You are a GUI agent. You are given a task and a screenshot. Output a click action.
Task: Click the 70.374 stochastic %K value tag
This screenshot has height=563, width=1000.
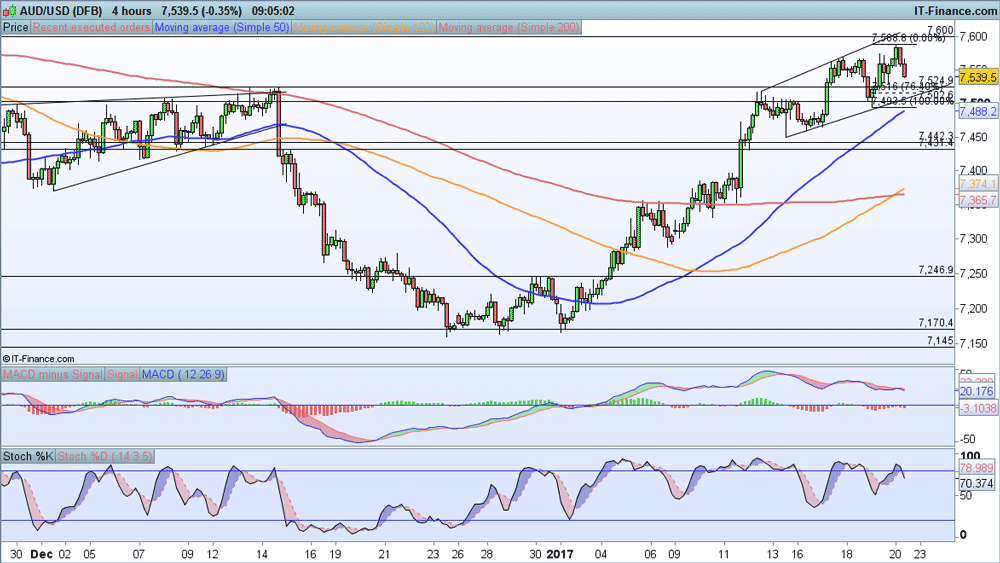coord(976,484)
